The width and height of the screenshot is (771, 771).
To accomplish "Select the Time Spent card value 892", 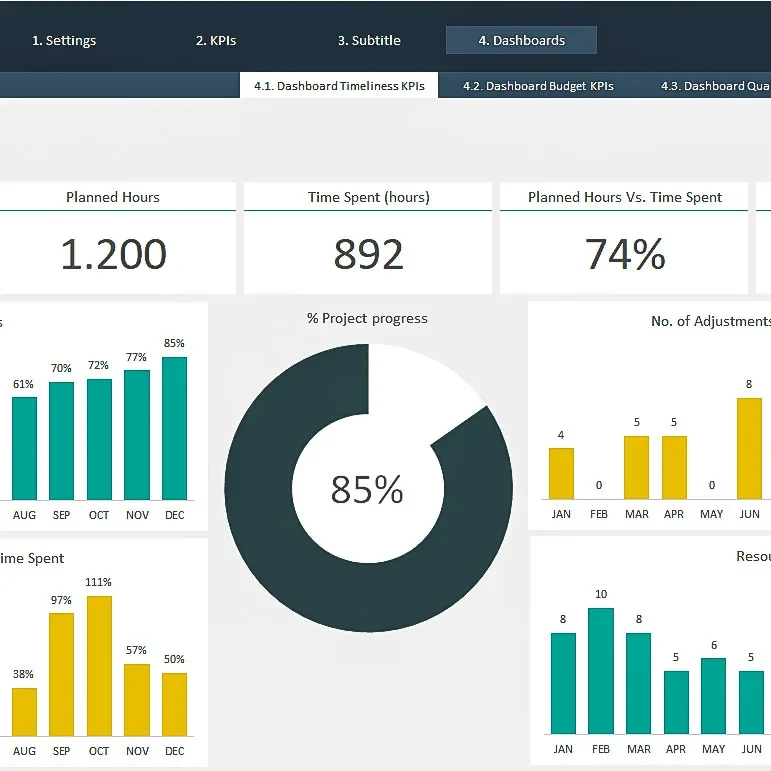I will click(368, 255).
